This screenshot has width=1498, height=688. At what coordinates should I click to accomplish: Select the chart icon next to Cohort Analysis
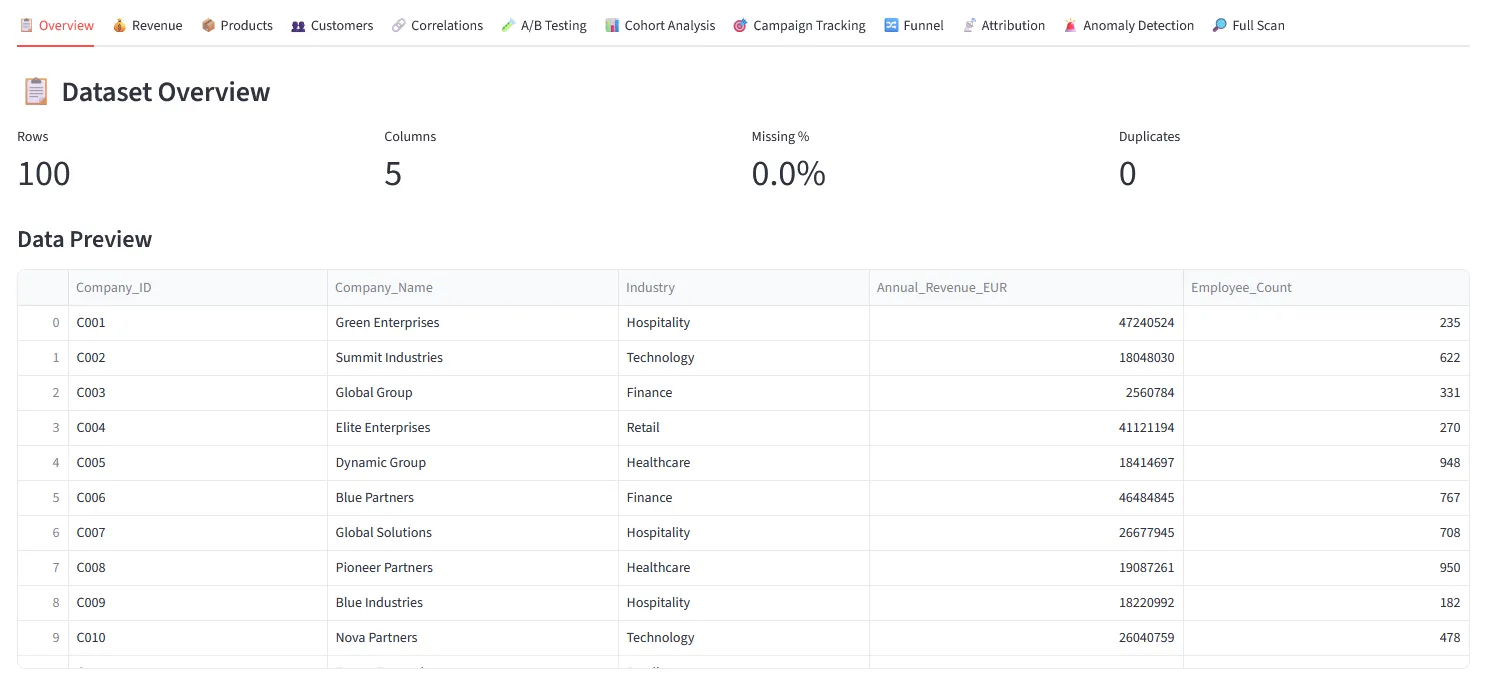(x=611, y=25)
